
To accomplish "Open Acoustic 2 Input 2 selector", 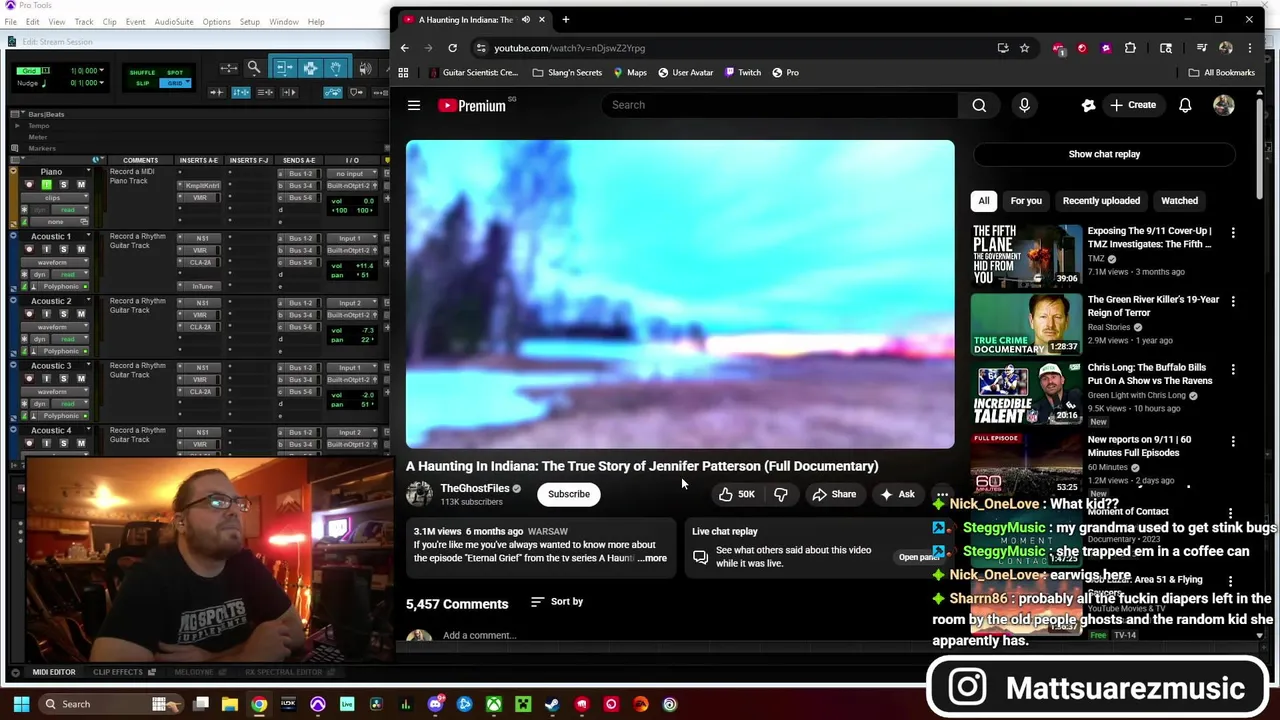I will click(x=352, y=303).
